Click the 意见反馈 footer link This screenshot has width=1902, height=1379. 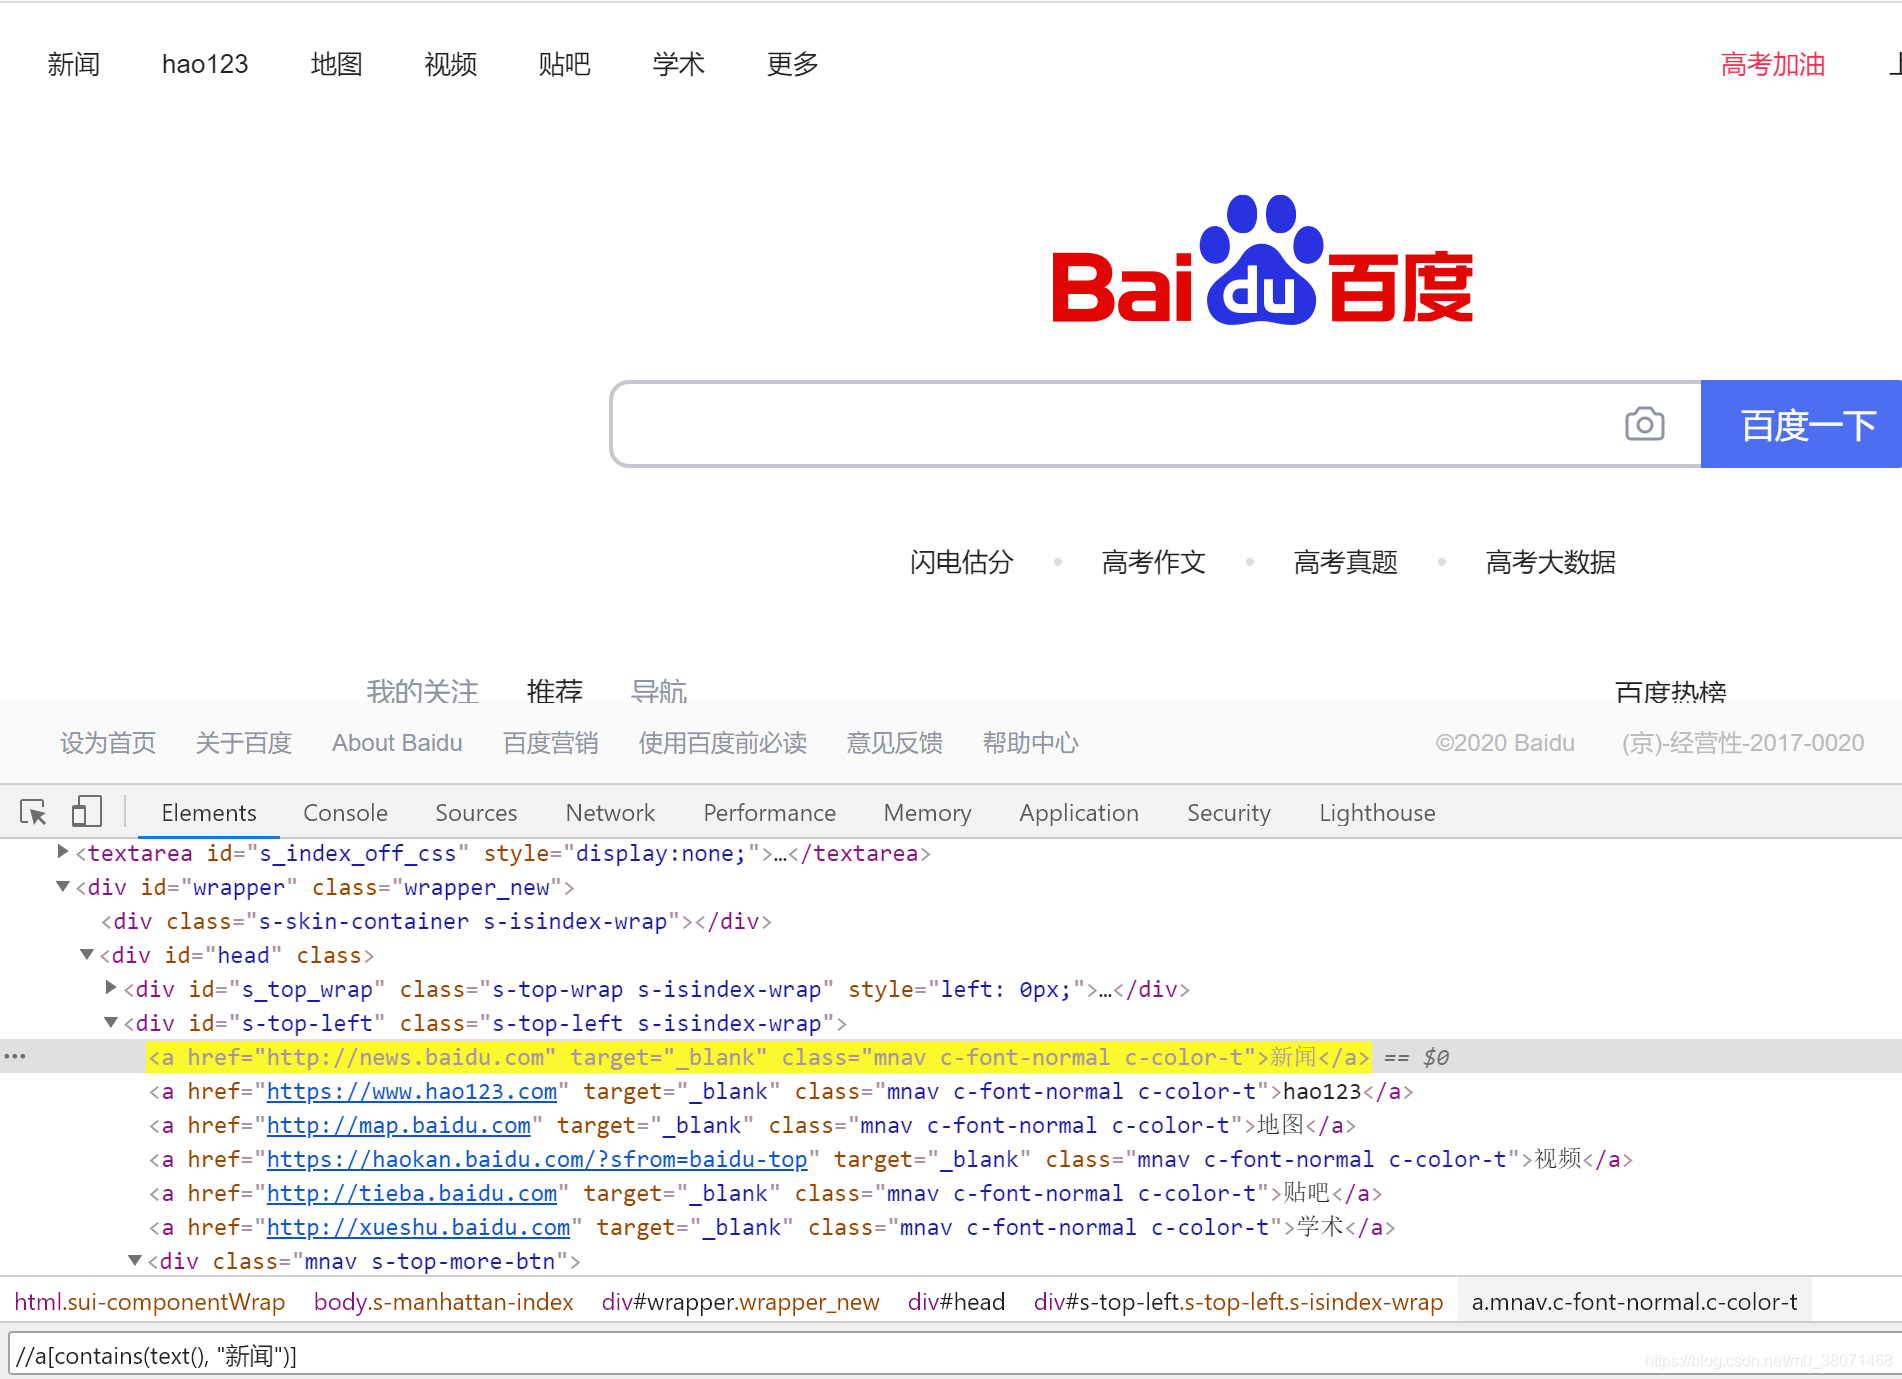(894, 743)
